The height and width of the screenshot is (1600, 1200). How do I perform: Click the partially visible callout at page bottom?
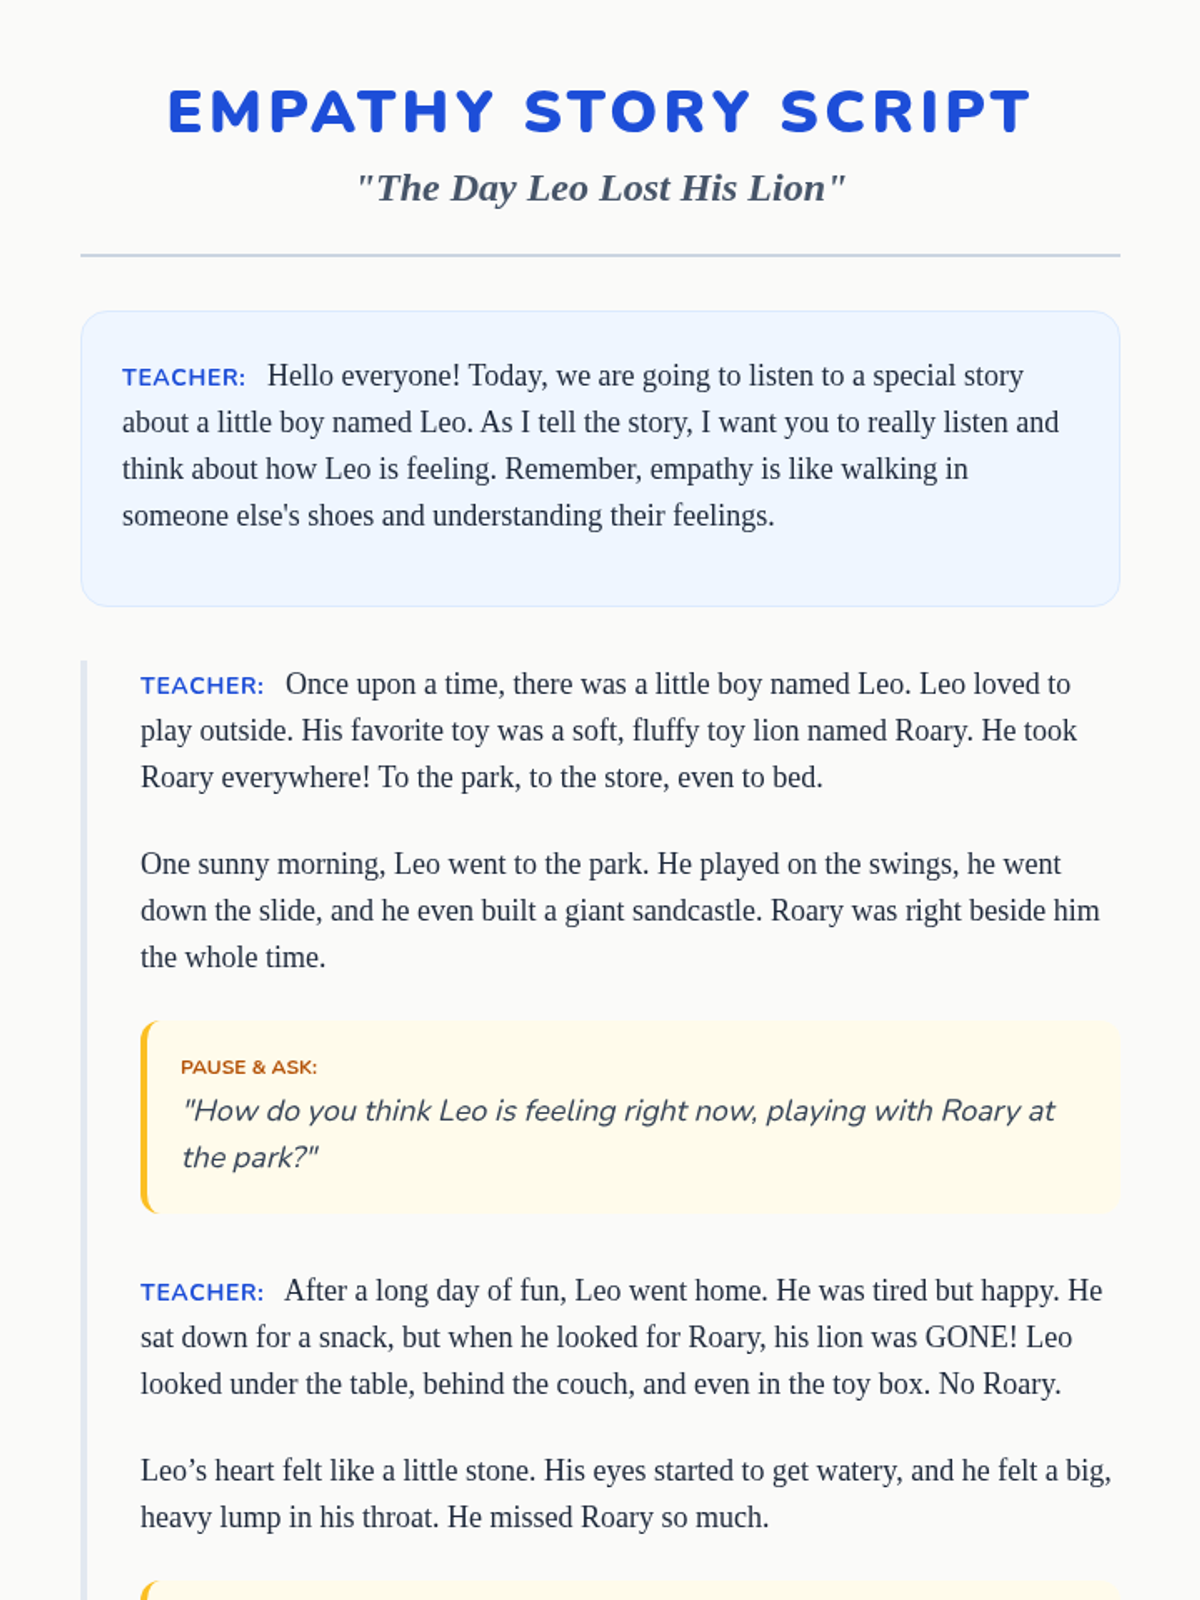pos(630,1591)
